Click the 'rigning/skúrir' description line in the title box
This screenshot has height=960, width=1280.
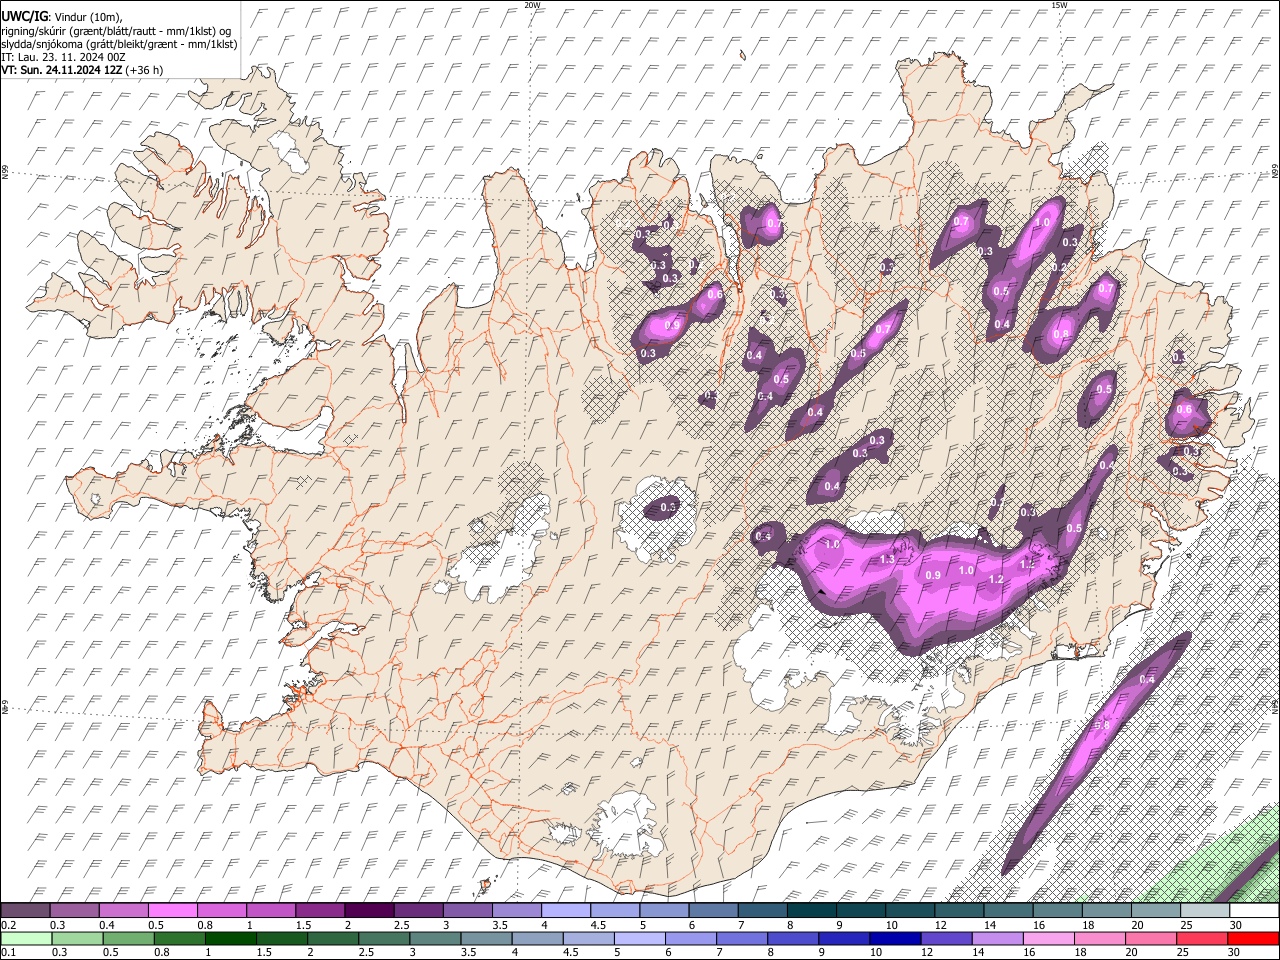(x=116, y=30)
